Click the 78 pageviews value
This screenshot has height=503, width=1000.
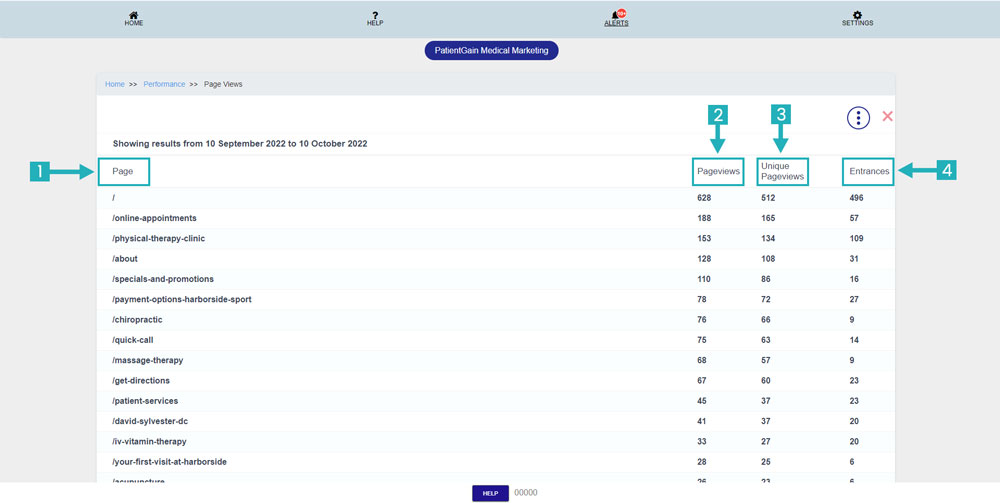(702, 300)
